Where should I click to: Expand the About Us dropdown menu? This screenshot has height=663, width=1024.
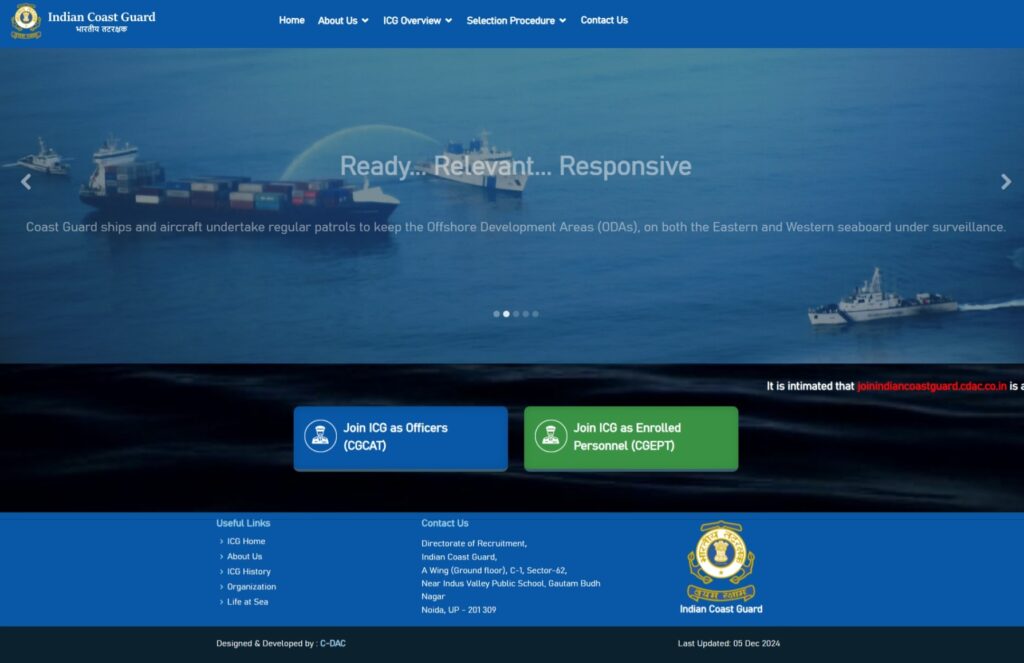[x=343, y=20]
